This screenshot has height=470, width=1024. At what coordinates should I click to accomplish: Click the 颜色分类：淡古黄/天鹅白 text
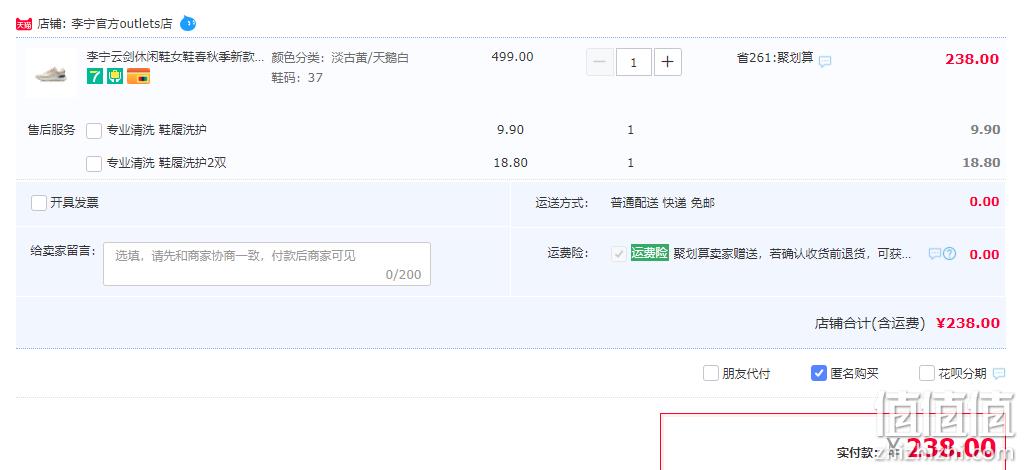(x=340, y=57)
